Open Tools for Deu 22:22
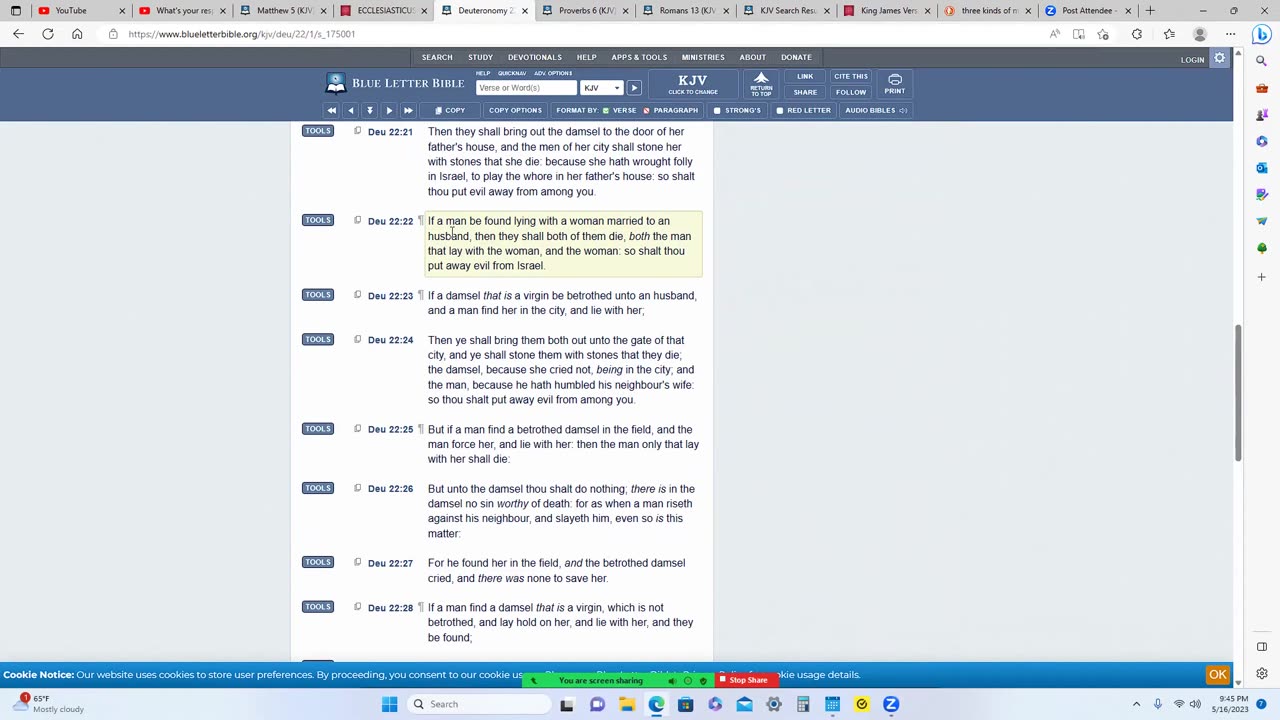This screenshot has height=720, width=1280. click(x=318, y=220)
